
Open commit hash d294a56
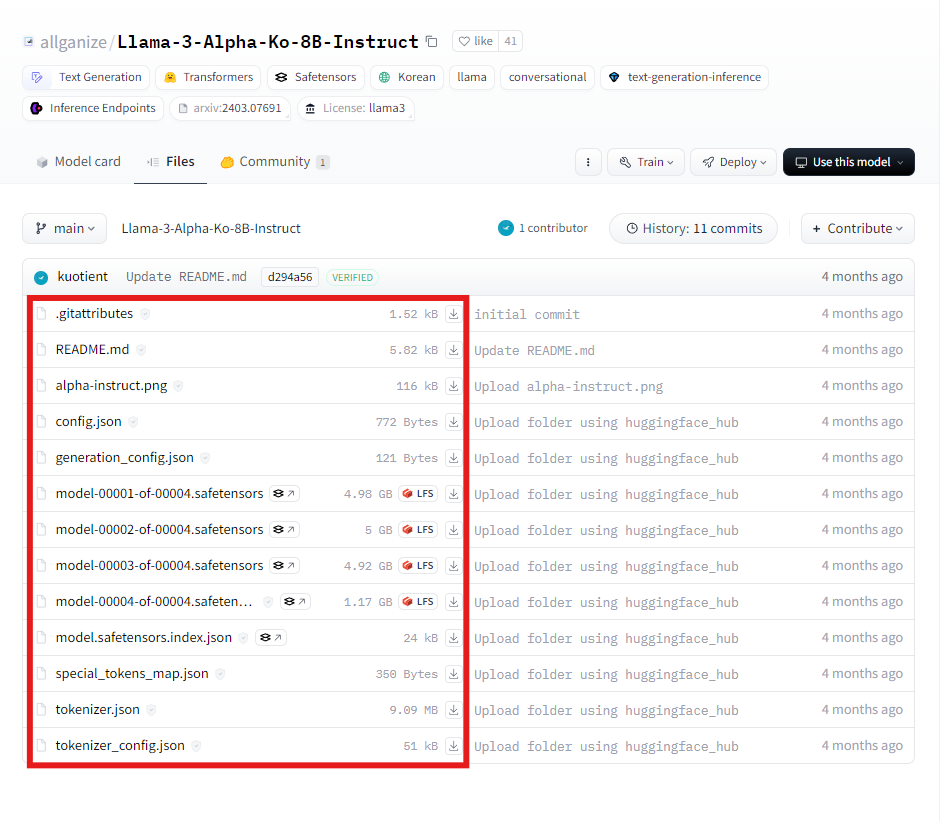290,277
